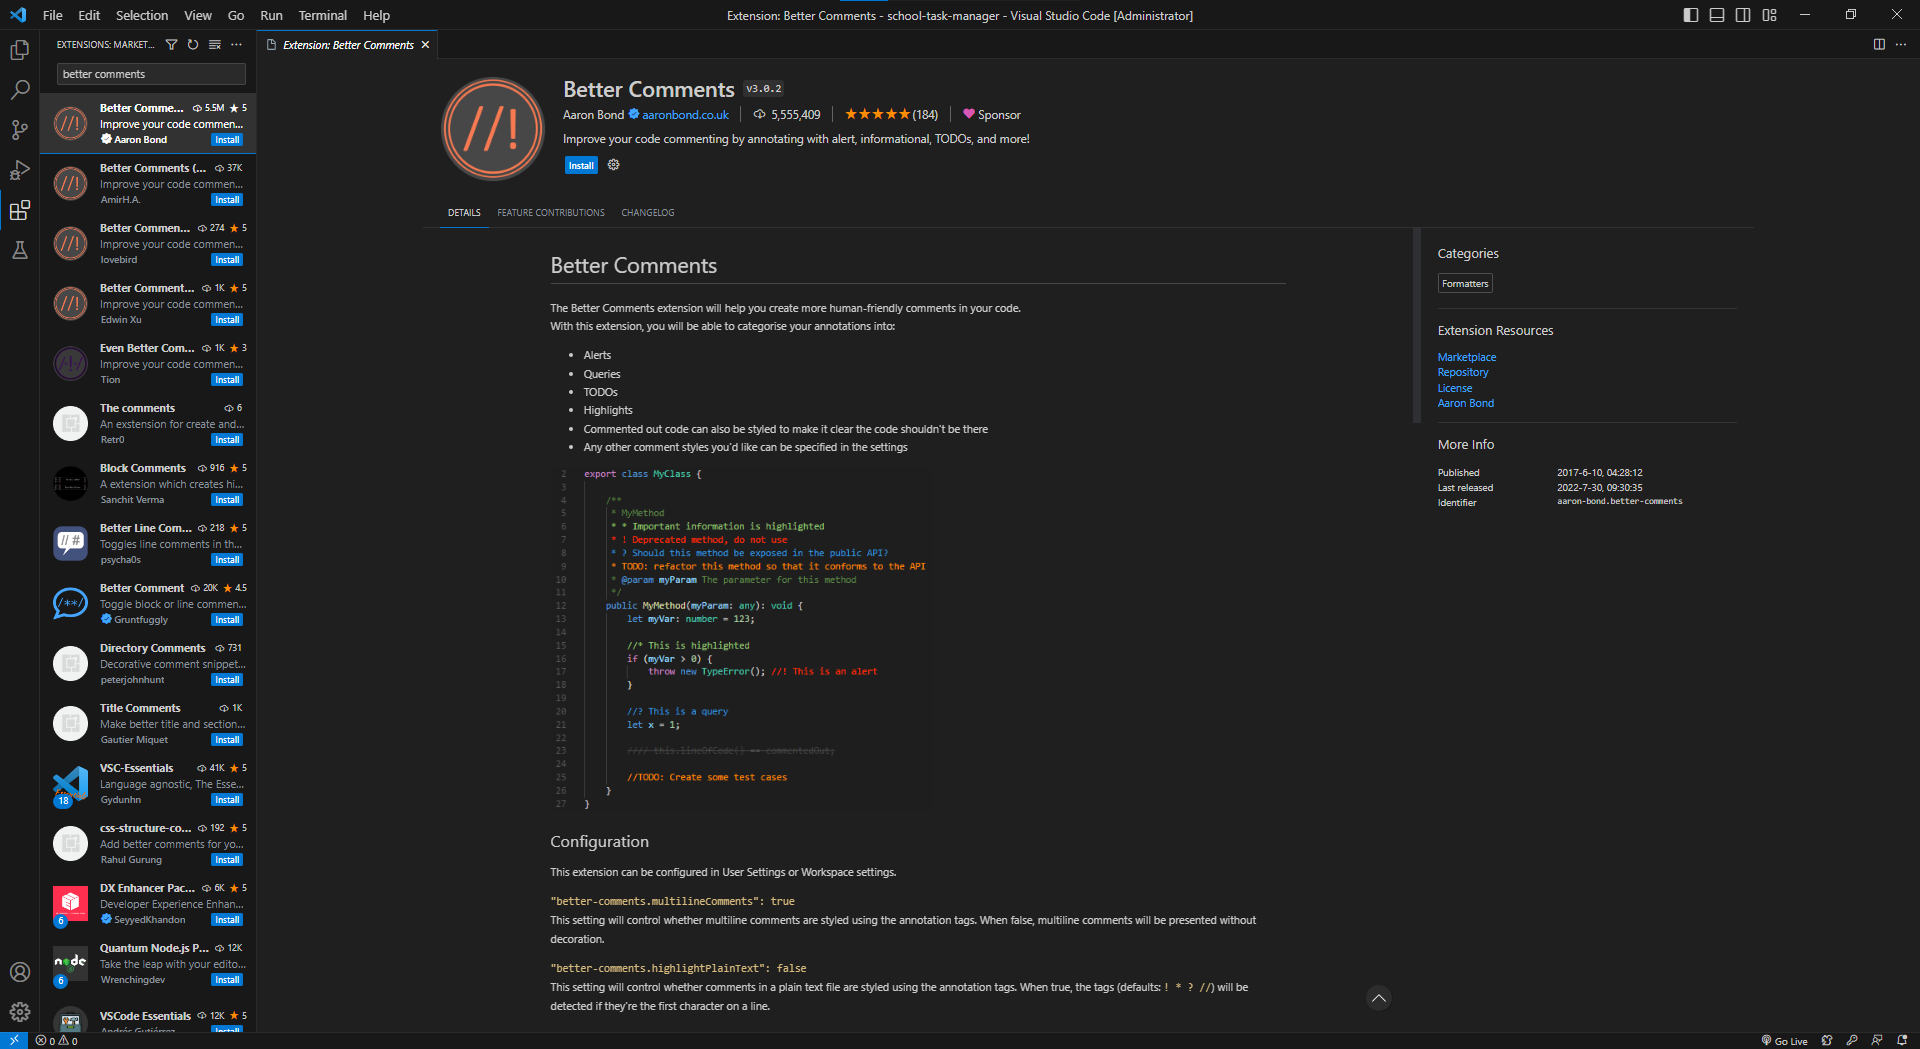This screenshot has height=1049, width=1920.
Task: Open the Search view in activity bar
Action: (19, 90)
